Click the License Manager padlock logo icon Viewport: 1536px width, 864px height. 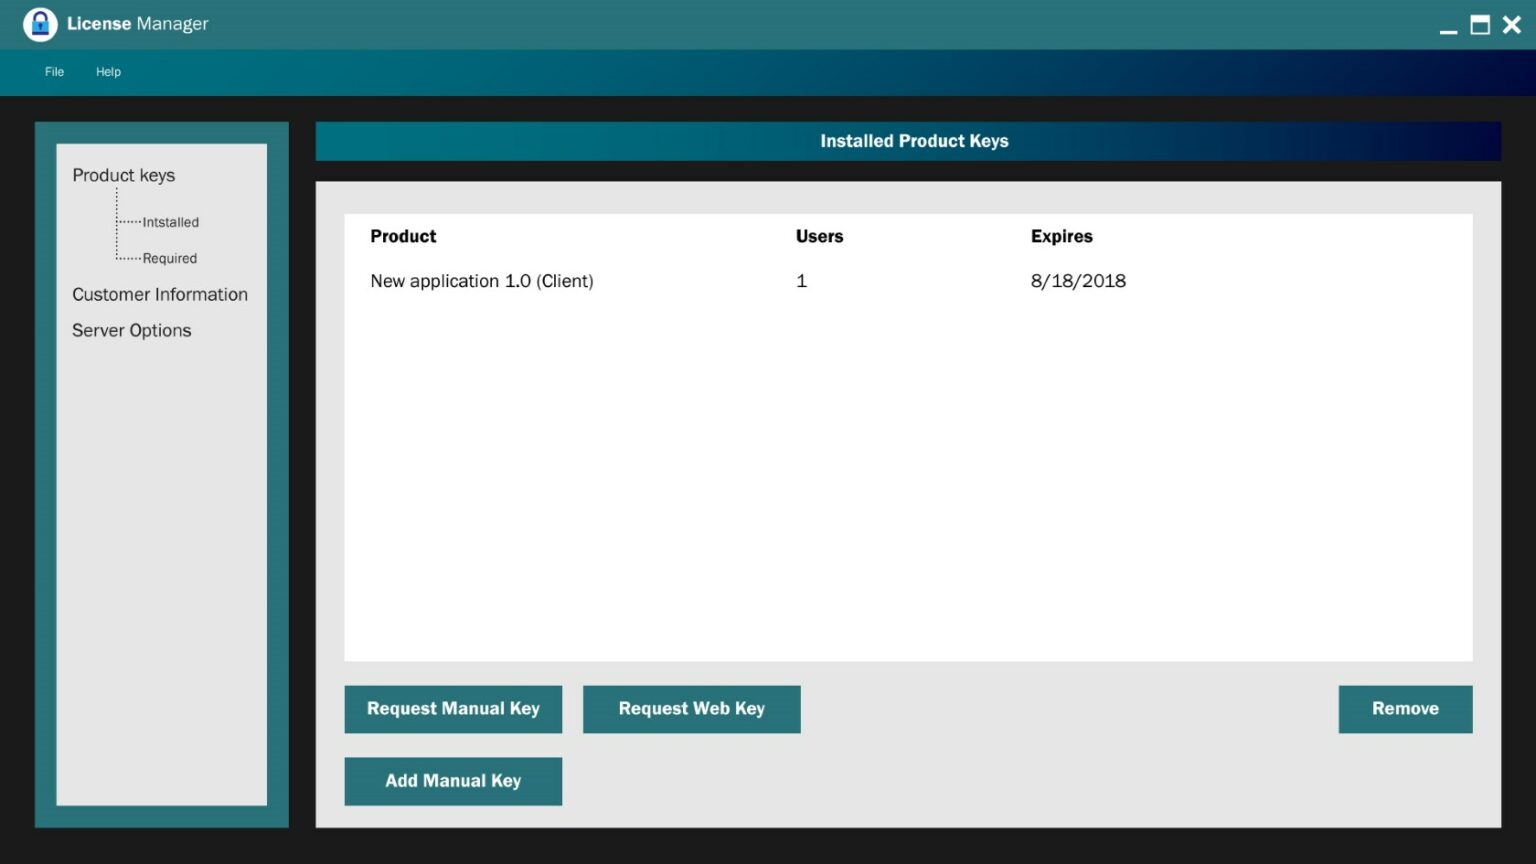pos(40,23)
